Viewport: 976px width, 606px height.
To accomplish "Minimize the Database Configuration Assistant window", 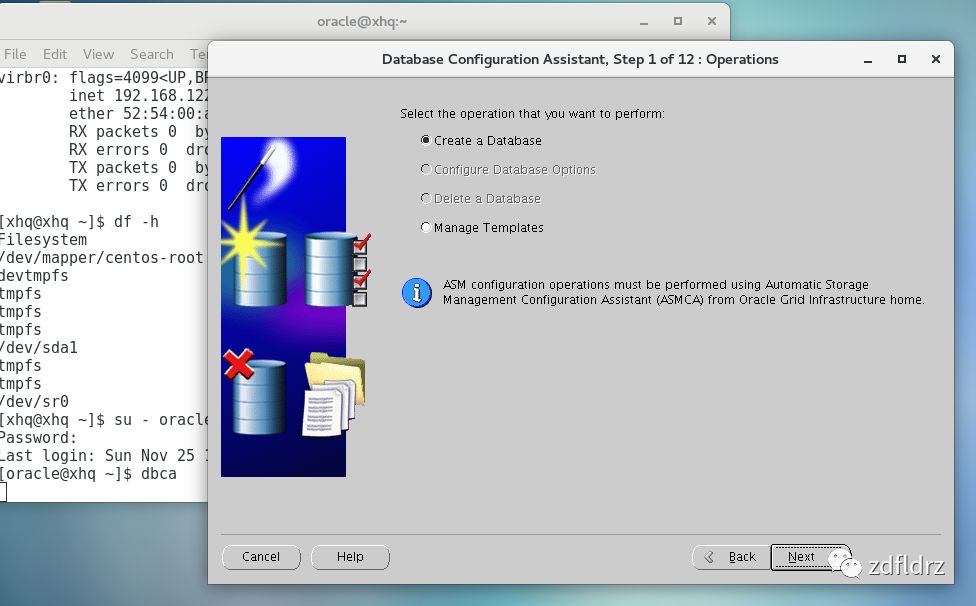I will pos(868,60).
